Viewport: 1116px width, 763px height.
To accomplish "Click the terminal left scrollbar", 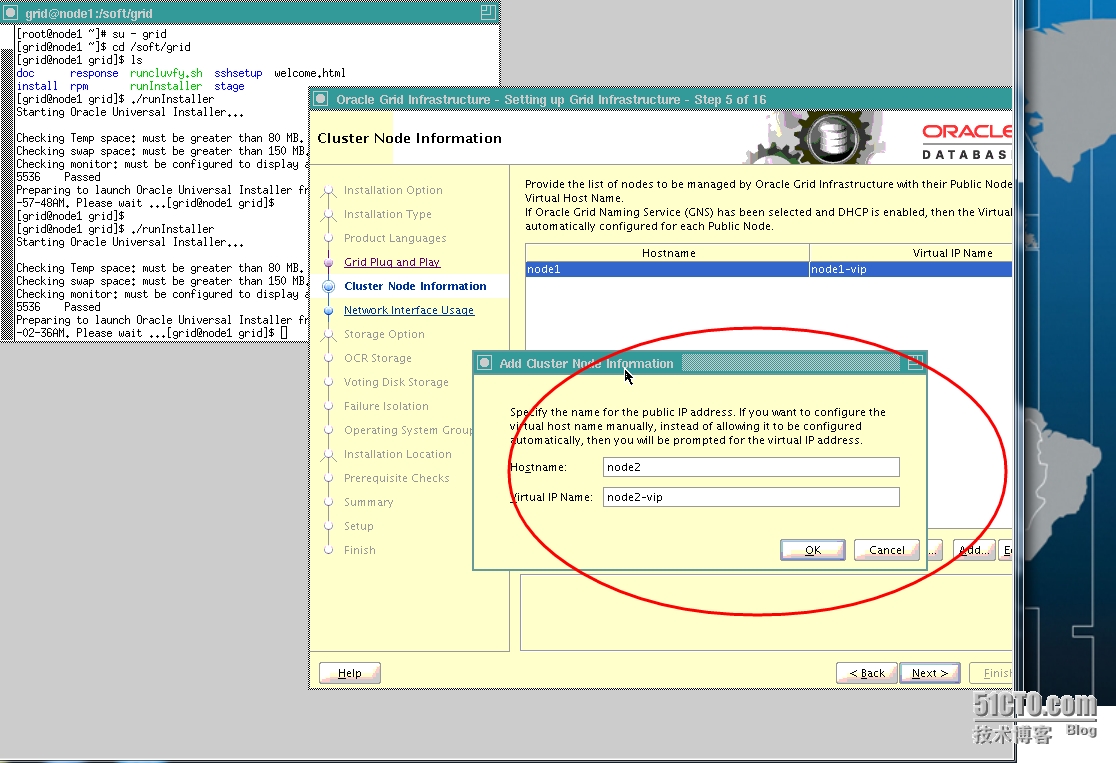I will (x=7, y=184).
